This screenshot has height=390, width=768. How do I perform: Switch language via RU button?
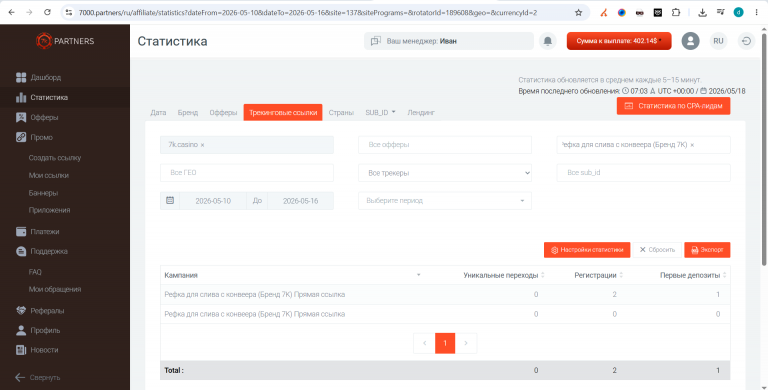(718, 41)
